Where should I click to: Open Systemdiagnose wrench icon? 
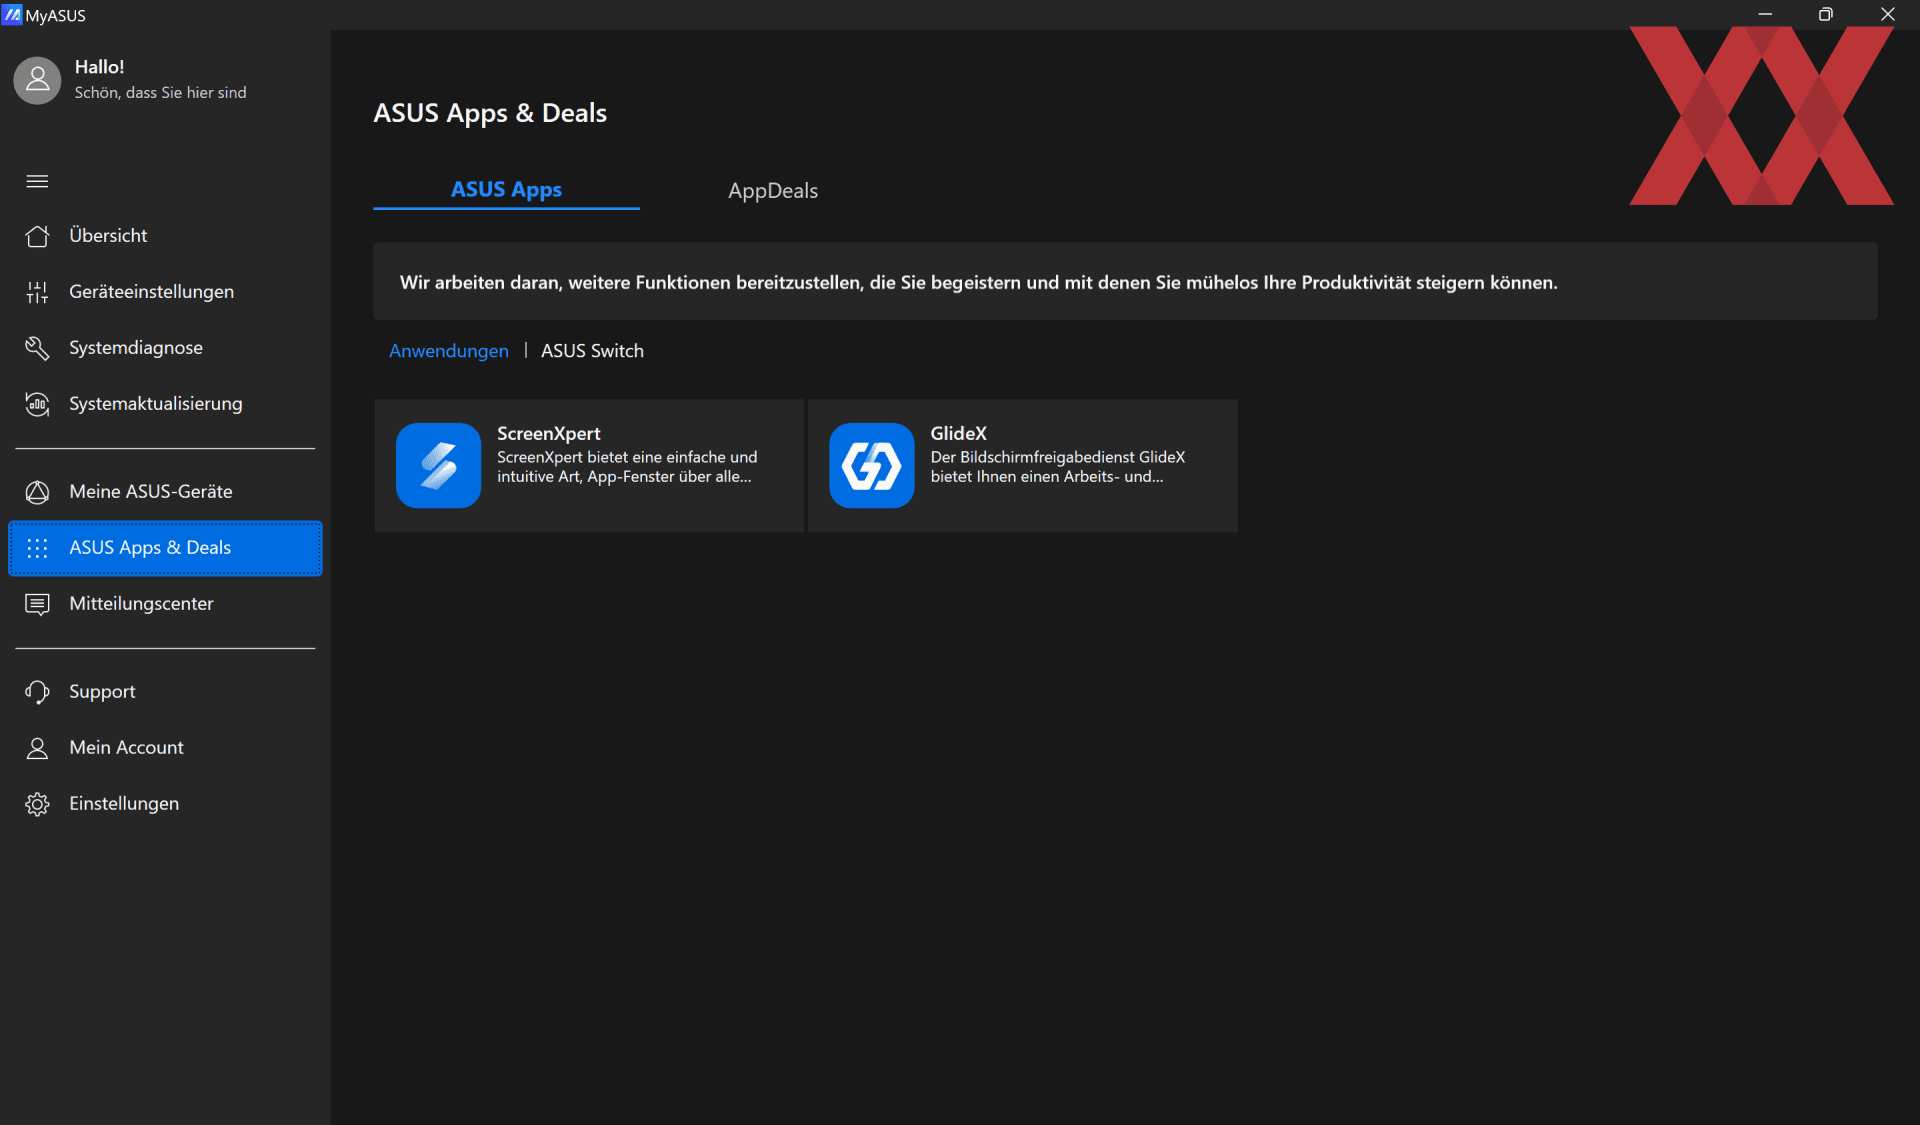coord(37,348)
